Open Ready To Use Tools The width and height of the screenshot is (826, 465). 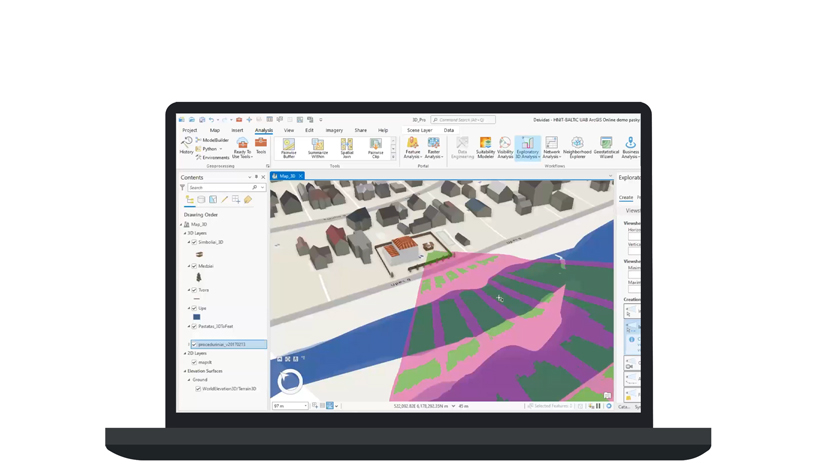pos(242,148)
